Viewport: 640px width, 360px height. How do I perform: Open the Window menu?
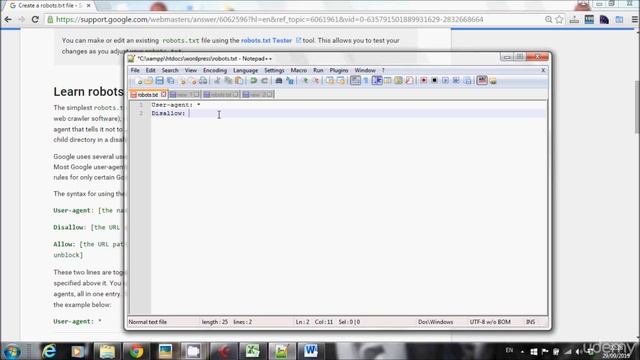click(x=364, y=70)
